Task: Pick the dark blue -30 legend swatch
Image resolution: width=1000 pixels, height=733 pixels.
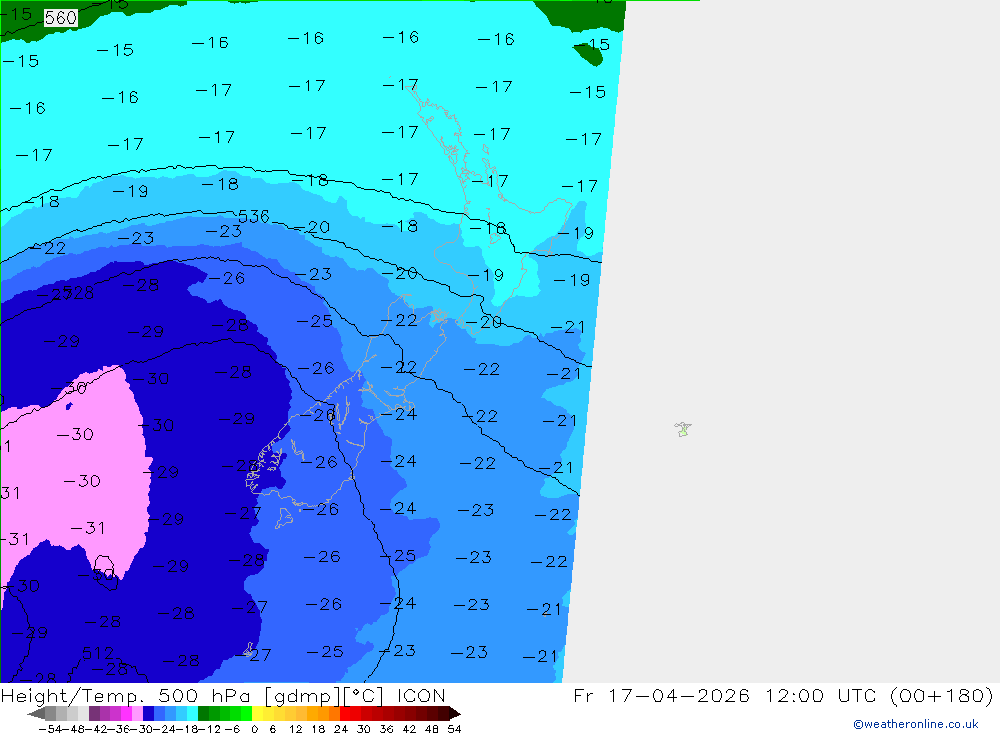Action: coord(148,714)
